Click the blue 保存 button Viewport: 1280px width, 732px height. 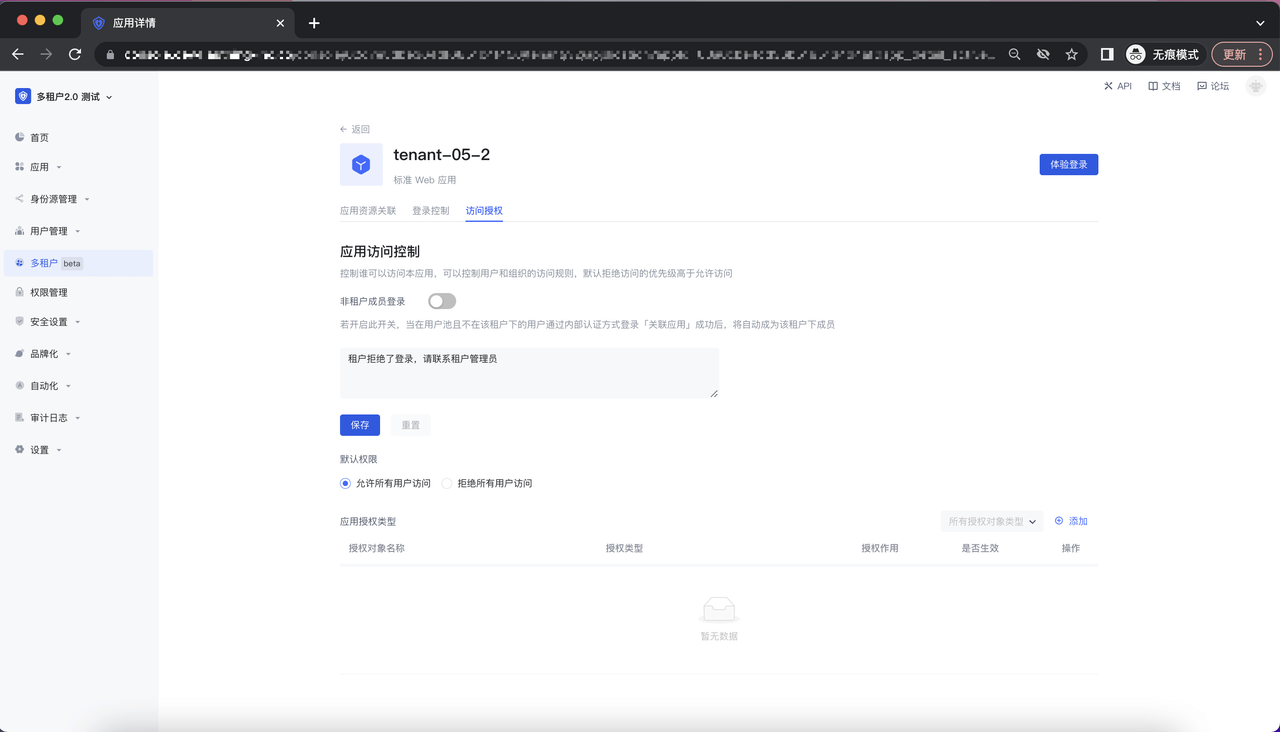click(360, 425)
